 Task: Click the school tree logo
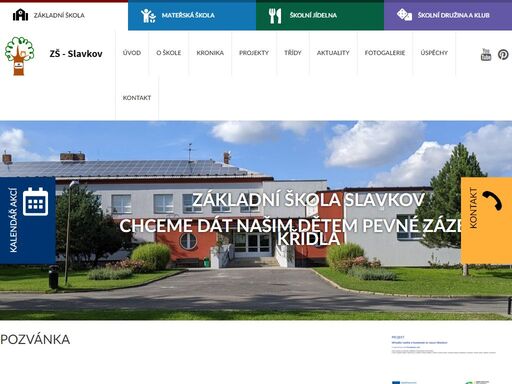coord(19,56)
